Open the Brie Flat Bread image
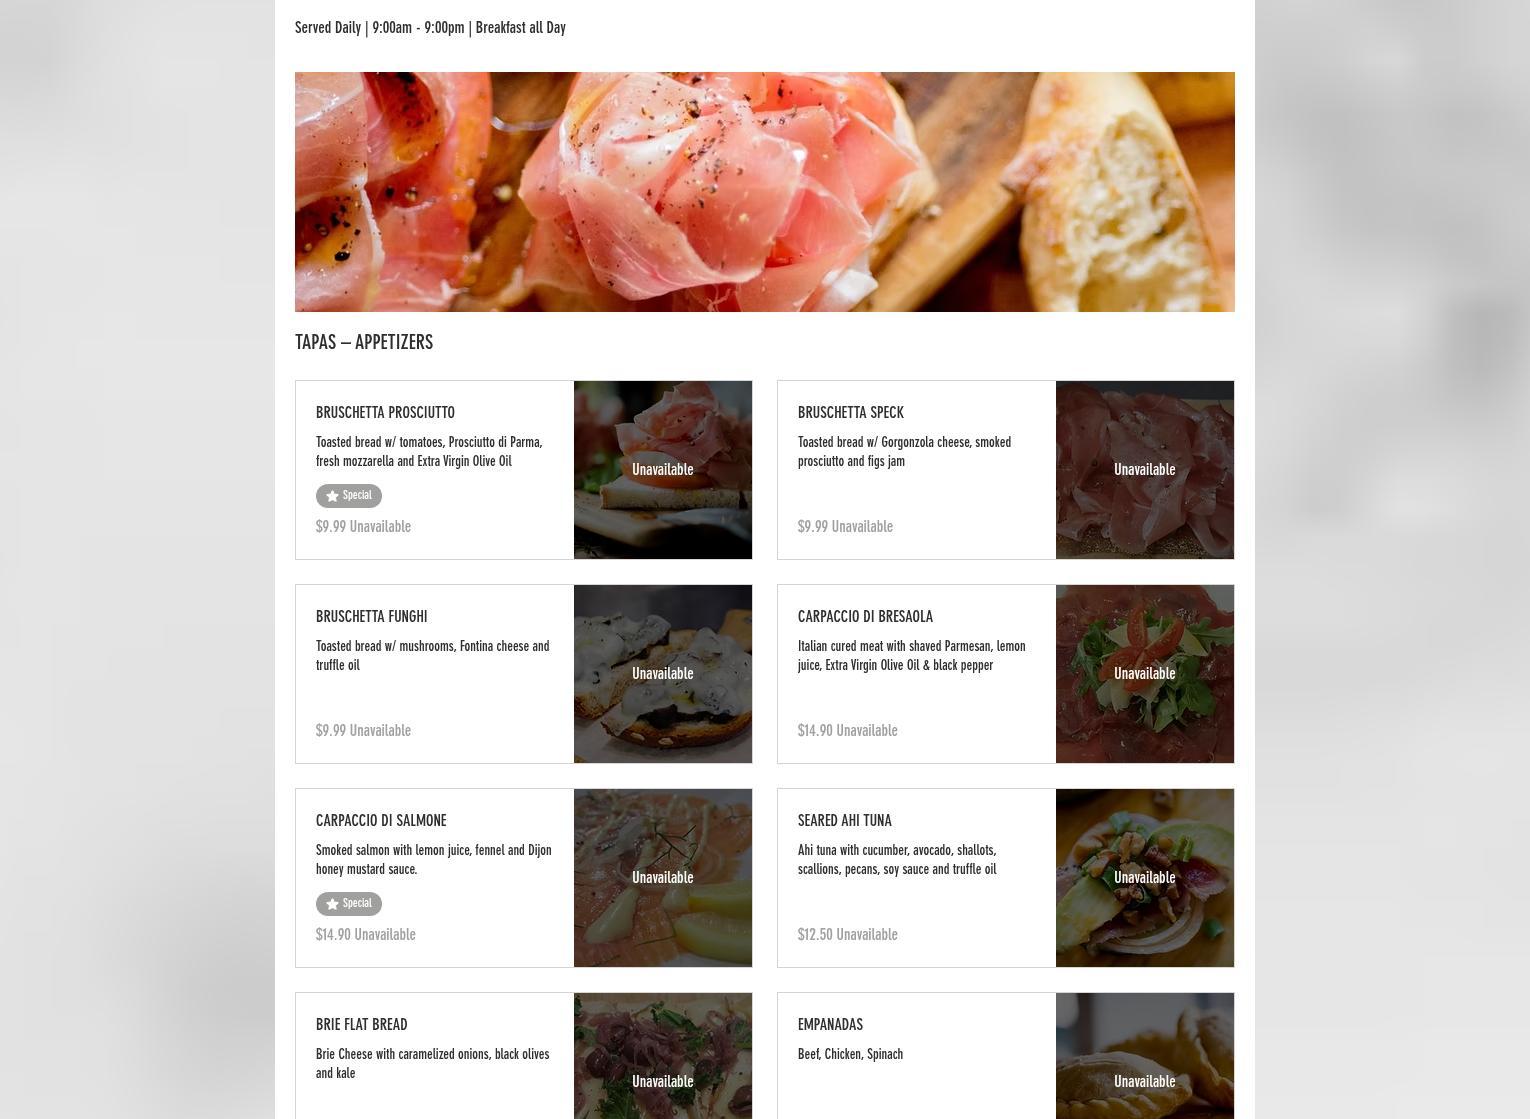Viewport: 1530px width, 1119px height. tap(663, 1056)
